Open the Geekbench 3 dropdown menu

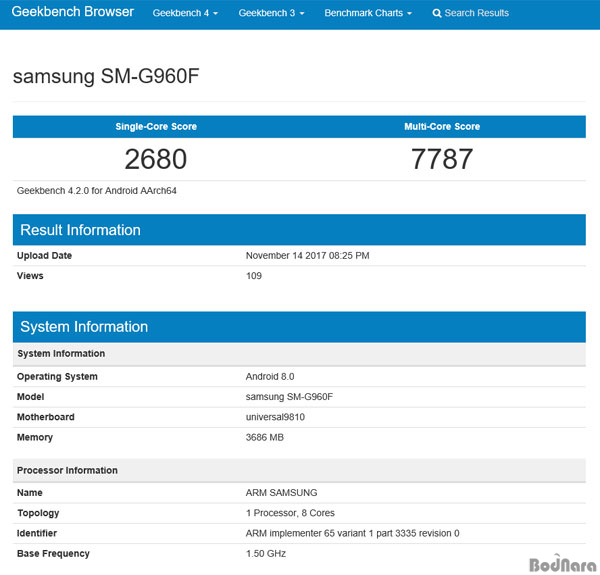[x=271, y=13]
